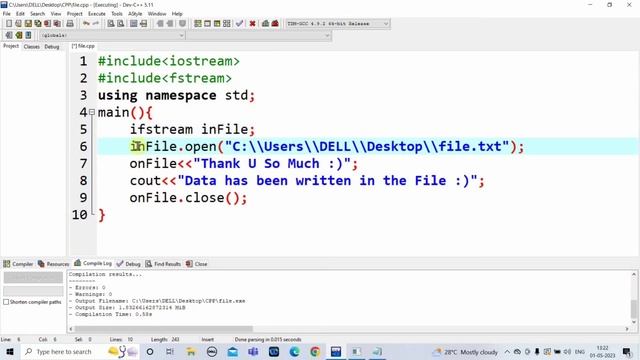Viewport: 640px width, 360px height.
Task: Click the Compile & Run toolbar icon
Action: pyautogui.click(x=217, y=24)
